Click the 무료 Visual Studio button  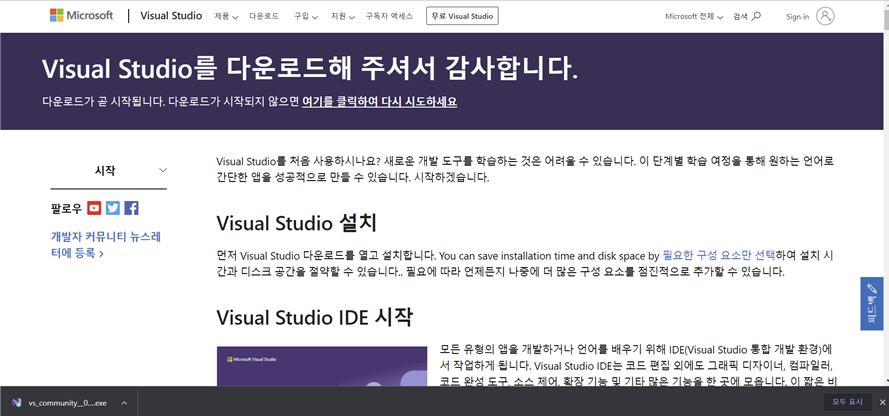pyautogui.click(x=462, y=16)
